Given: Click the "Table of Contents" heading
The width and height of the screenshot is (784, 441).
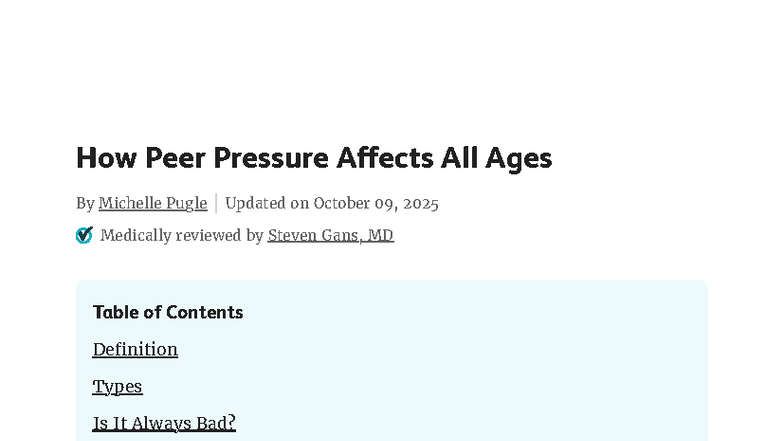Looking at the screenshot, I should 168,312.
